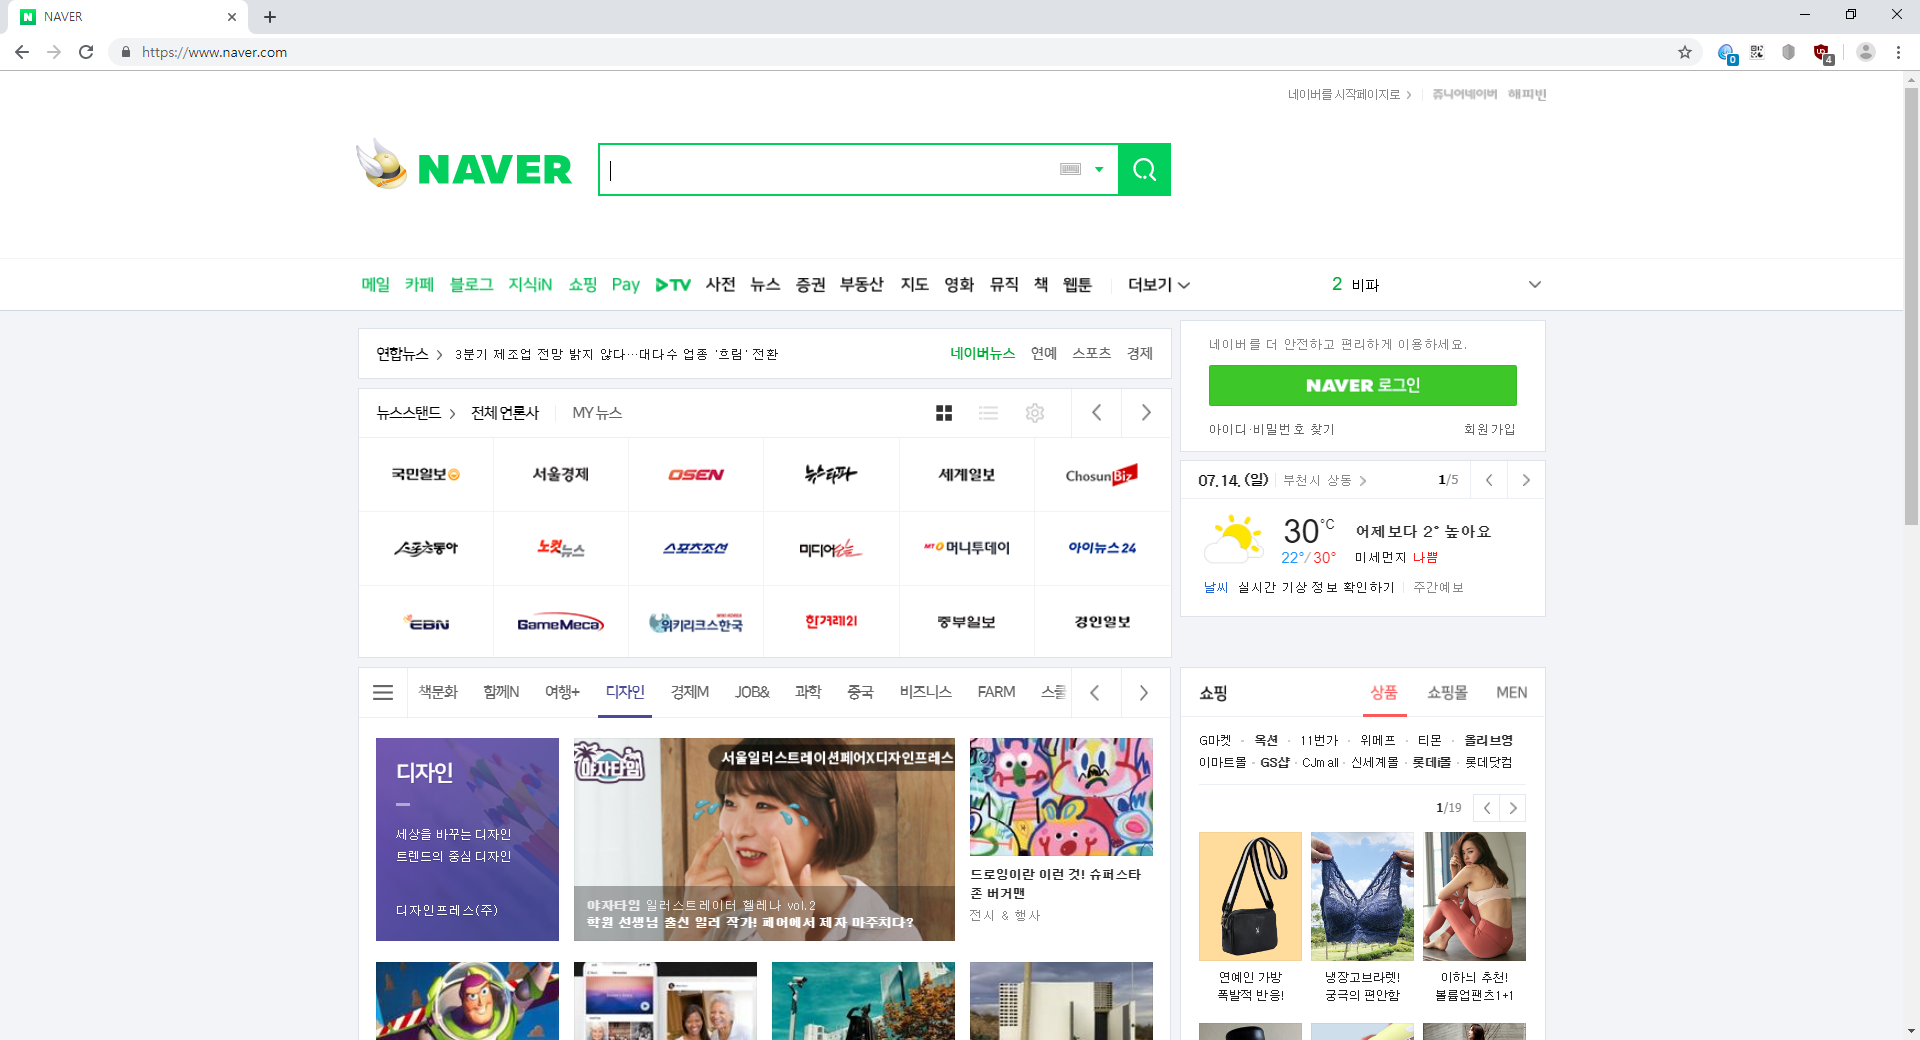Reload the page
The height and width of the screenshot is (1040, 1920).
[86, 52]
